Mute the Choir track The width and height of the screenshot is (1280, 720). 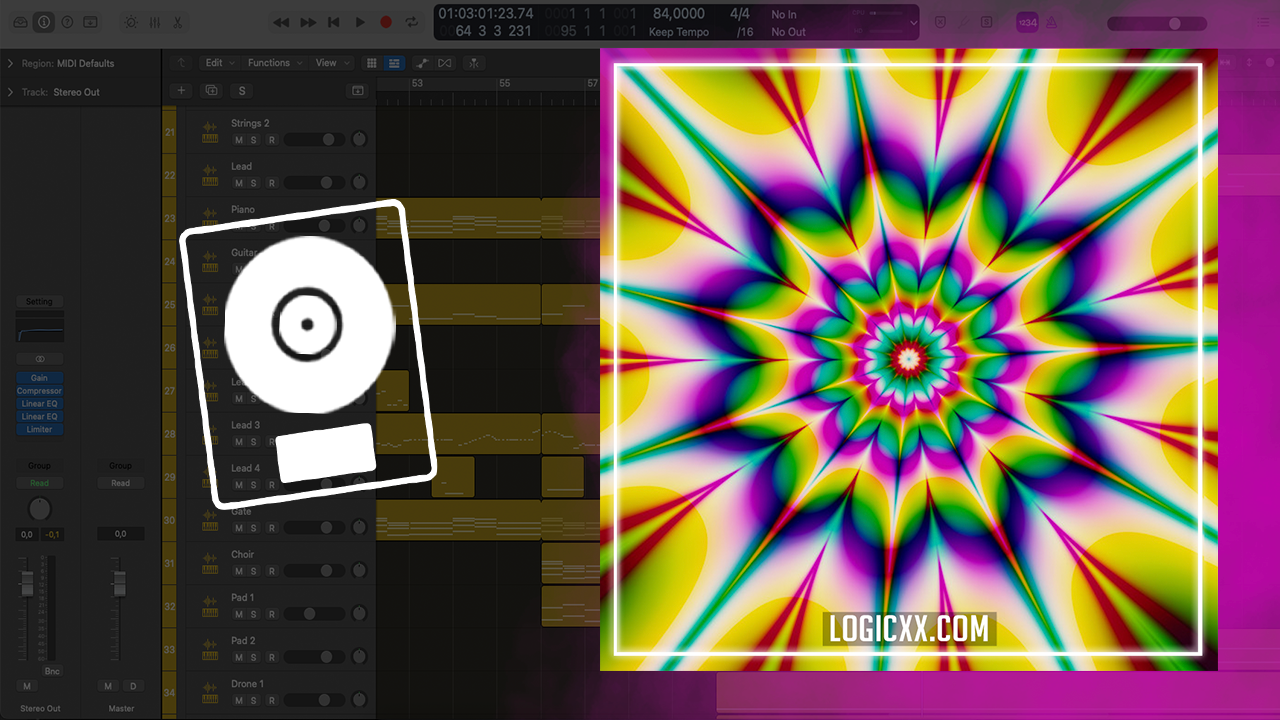click(x=238, y=571)
